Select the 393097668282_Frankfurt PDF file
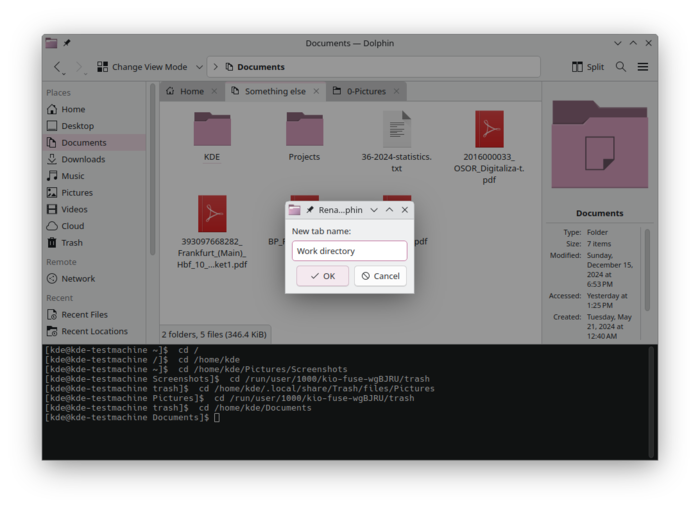Screen dimensions: 700x510 pyautogui.click(x=212, y=214)
